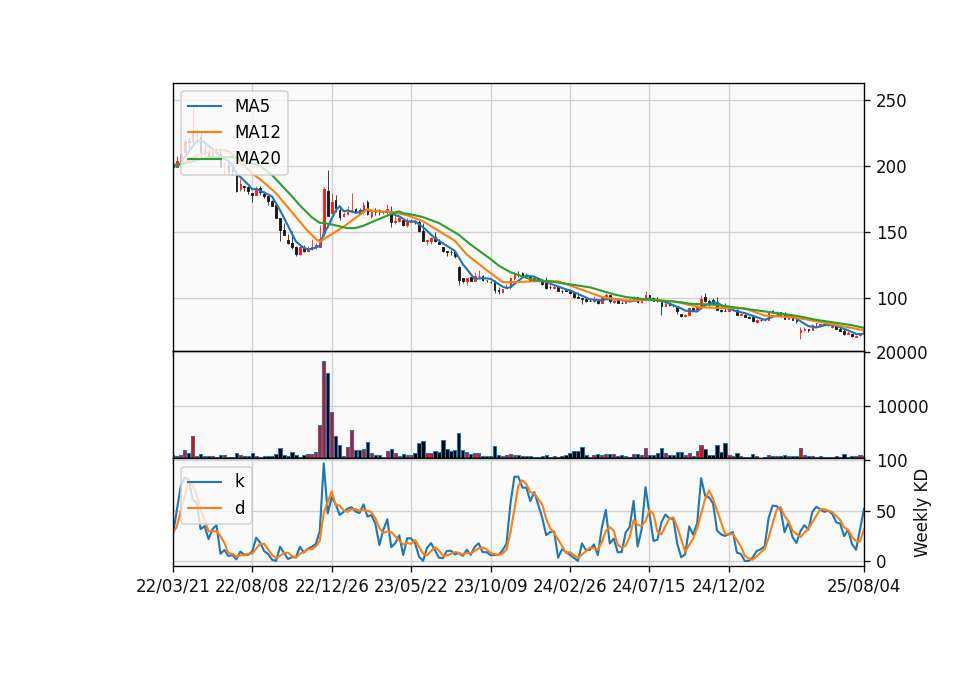Click the 23/10/09 date tick label

pos(490,586)
